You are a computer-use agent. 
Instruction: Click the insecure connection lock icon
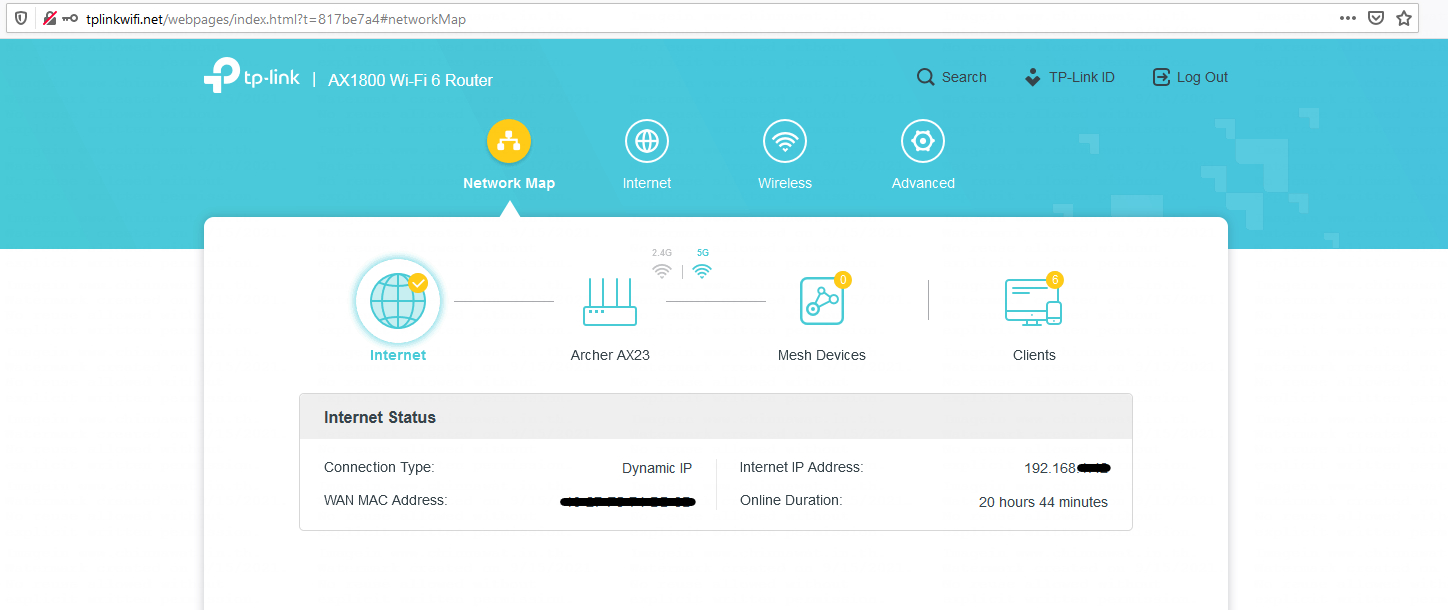[49, 18]
